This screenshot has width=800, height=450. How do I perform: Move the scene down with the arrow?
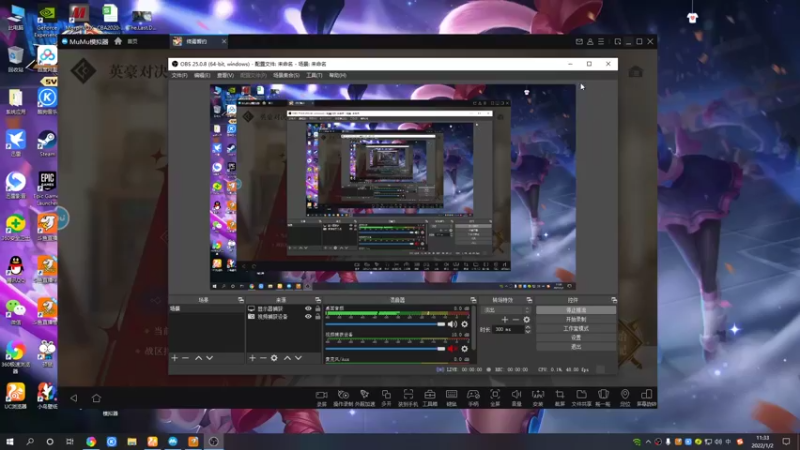point(209,358)
